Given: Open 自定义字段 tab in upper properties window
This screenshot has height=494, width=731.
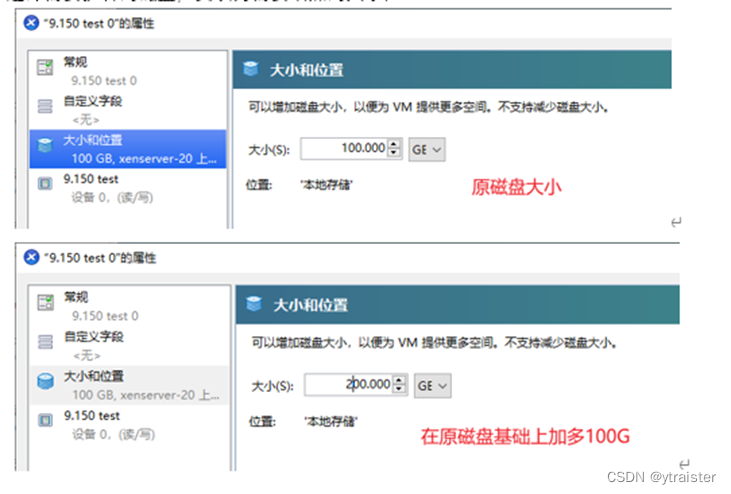Looking at the screenshot, I should click(127, 110).
